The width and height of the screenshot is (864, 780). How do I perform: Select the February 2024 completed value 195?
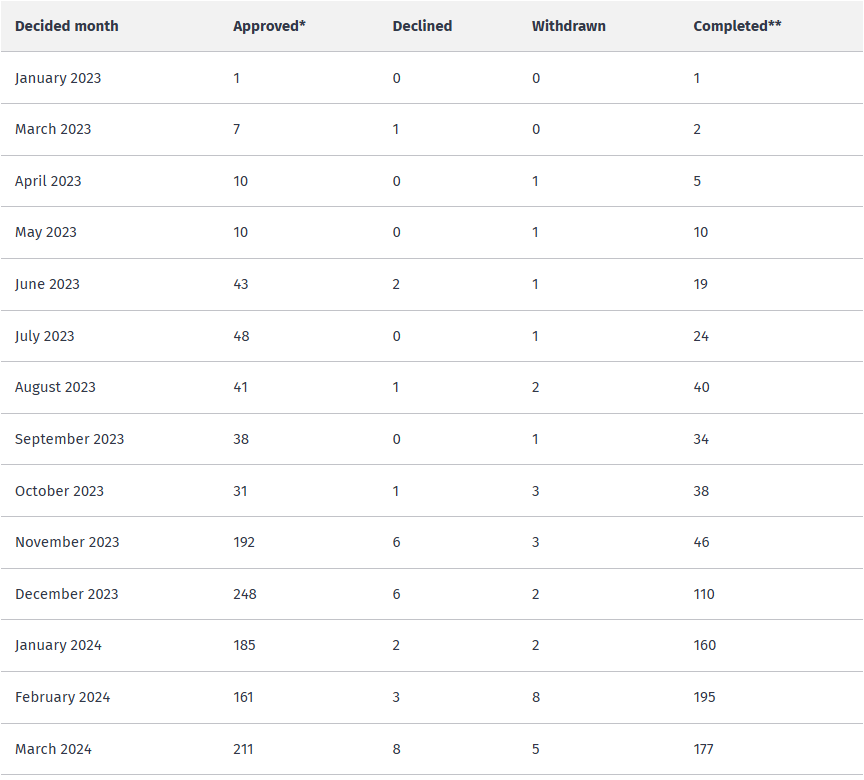click(x=704, y=697)
